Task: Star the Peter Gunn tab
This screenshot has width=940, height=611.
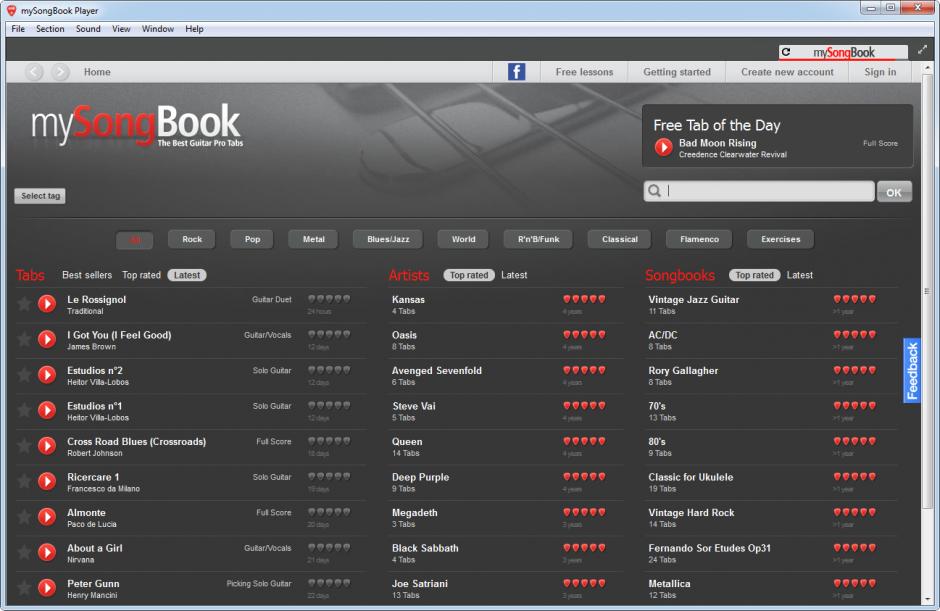Action: coord(24,588)
